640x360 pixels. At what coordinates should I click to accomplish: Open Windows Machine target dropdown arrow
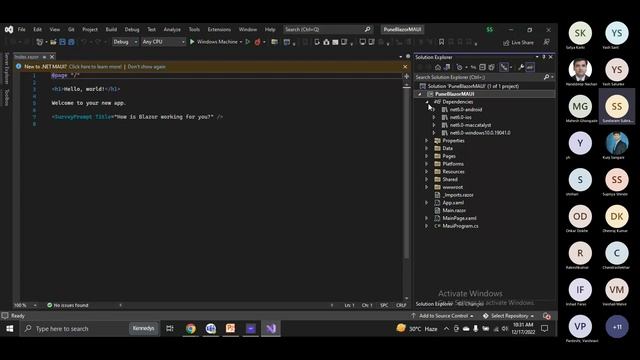[x=241, y=42]
